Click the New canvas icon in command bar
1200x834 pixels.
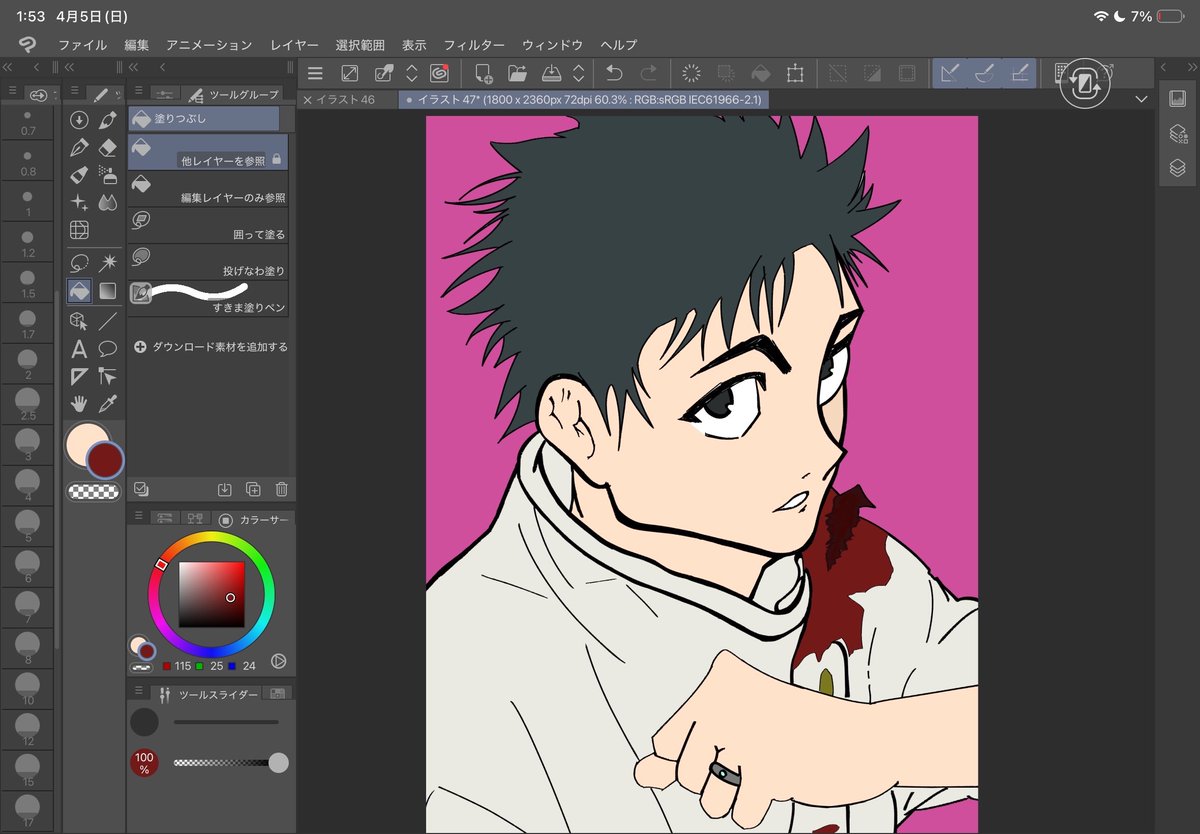pos(483,73)
